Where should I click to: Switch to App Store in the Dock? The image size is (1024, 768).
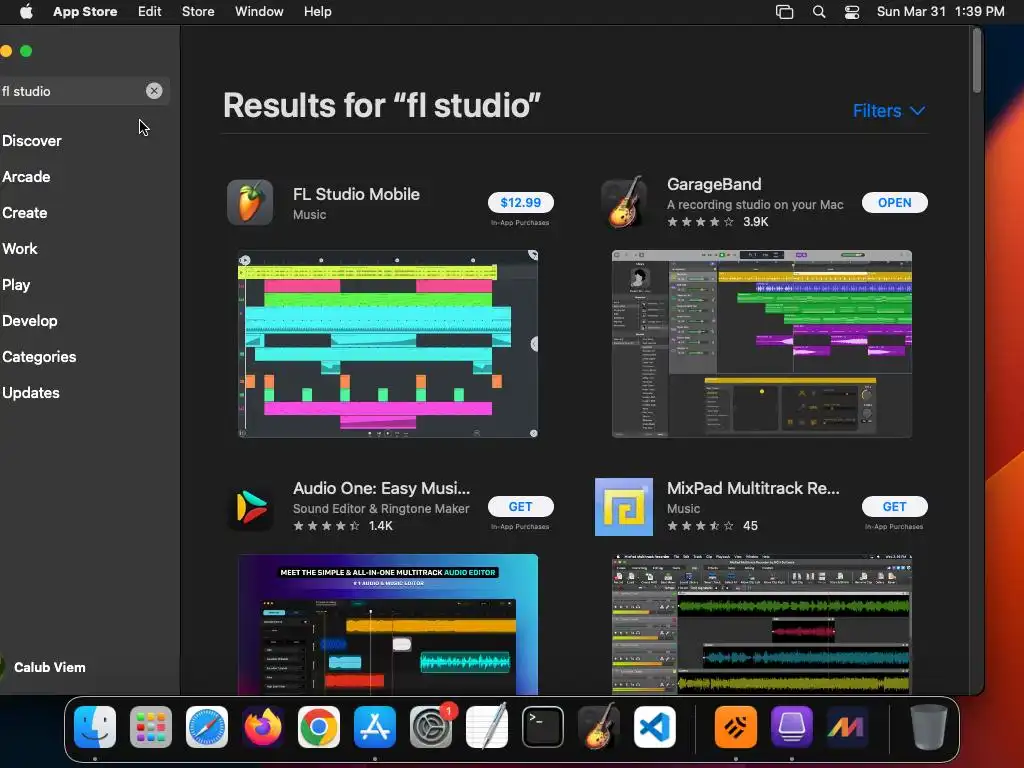point(375,727)
